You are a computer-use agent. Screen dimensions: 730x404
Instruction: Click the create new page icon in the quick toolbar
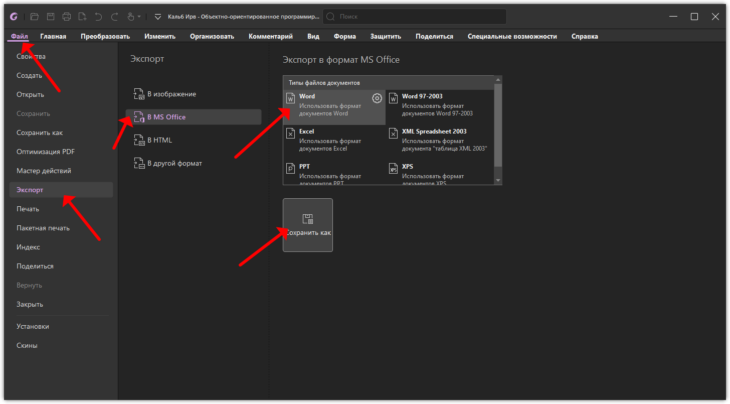tap(82, 17)
